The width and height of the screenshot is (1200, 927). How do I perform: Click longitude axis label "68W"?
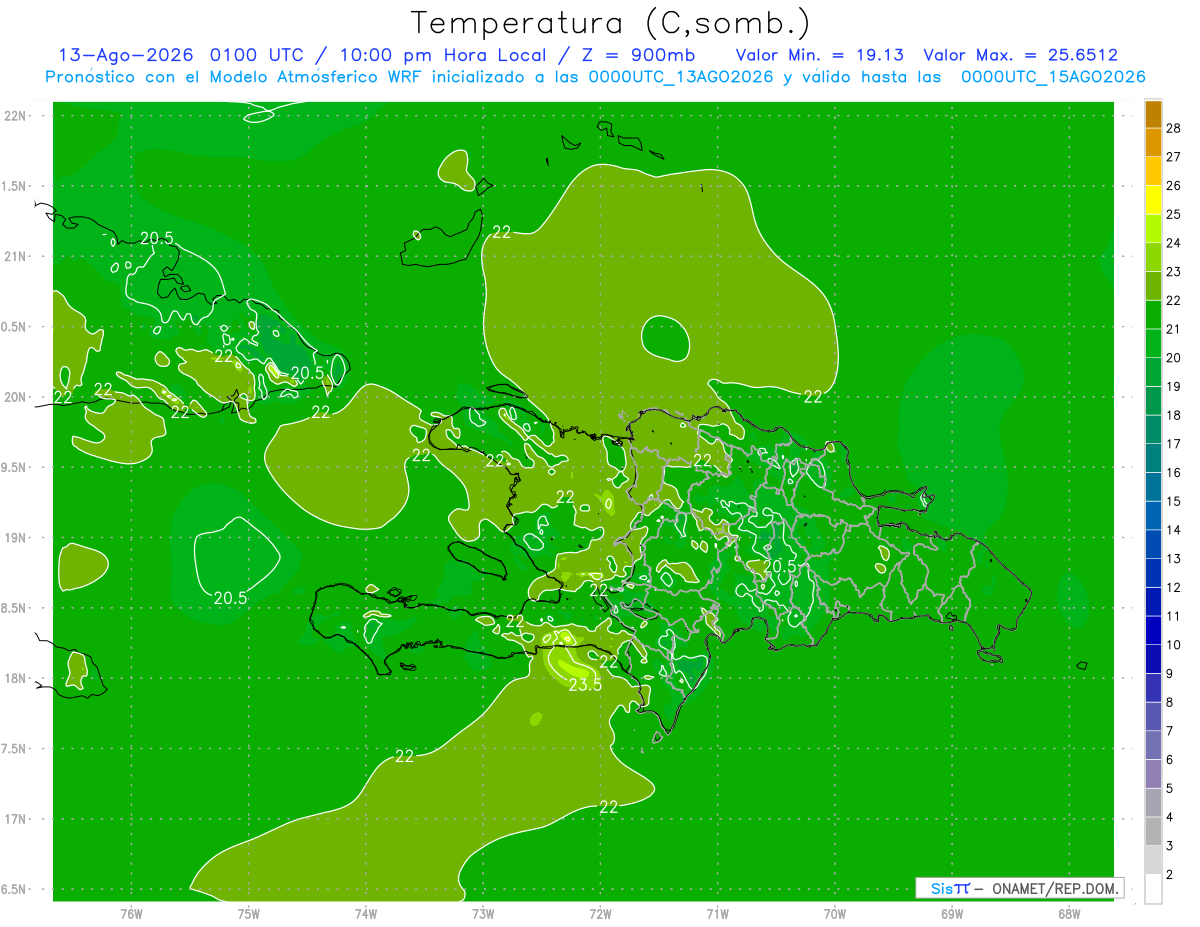(1068, 913)
